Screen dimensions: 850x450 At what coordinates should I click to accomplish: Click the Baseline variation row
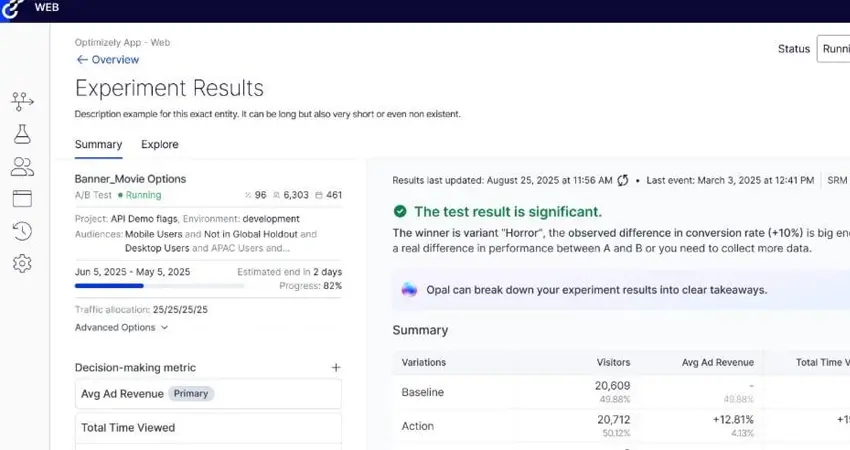621,392
